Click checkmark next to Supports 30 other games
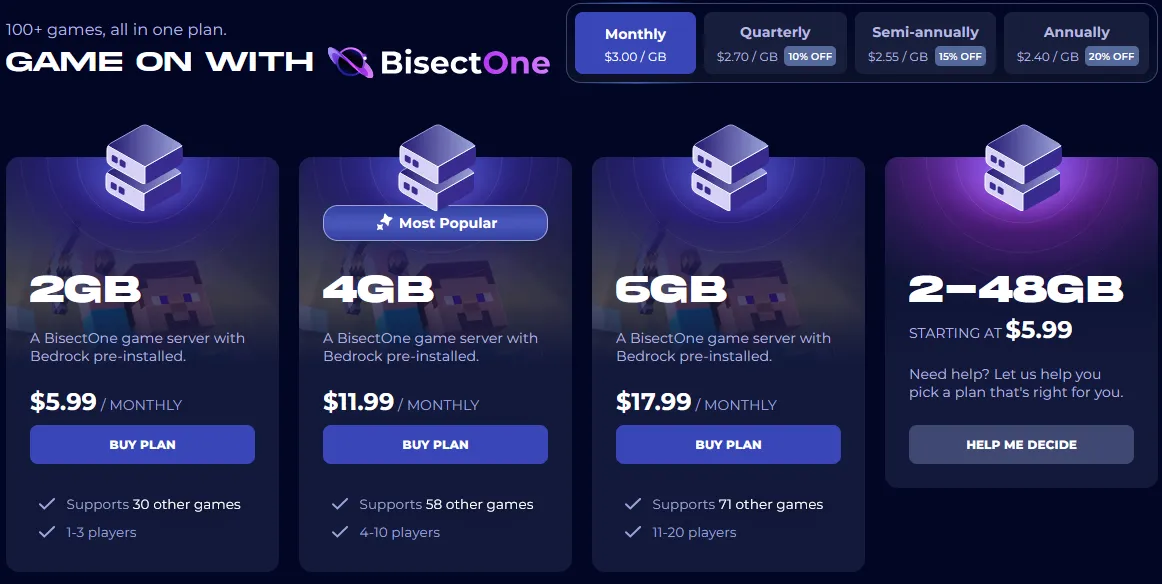This screenshot has width=1162, height=584. pos(46,504)
